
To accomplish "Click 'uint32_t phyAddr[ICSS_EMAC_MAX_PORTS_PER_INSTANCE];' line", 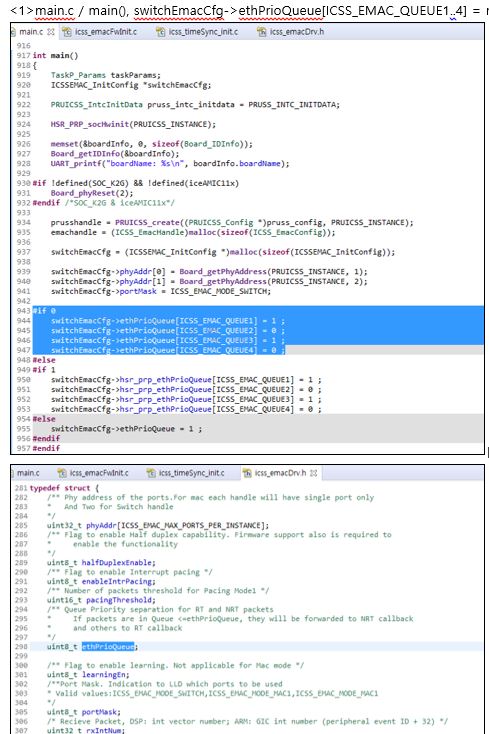I will pyautogui.click(x=157, y=526).
